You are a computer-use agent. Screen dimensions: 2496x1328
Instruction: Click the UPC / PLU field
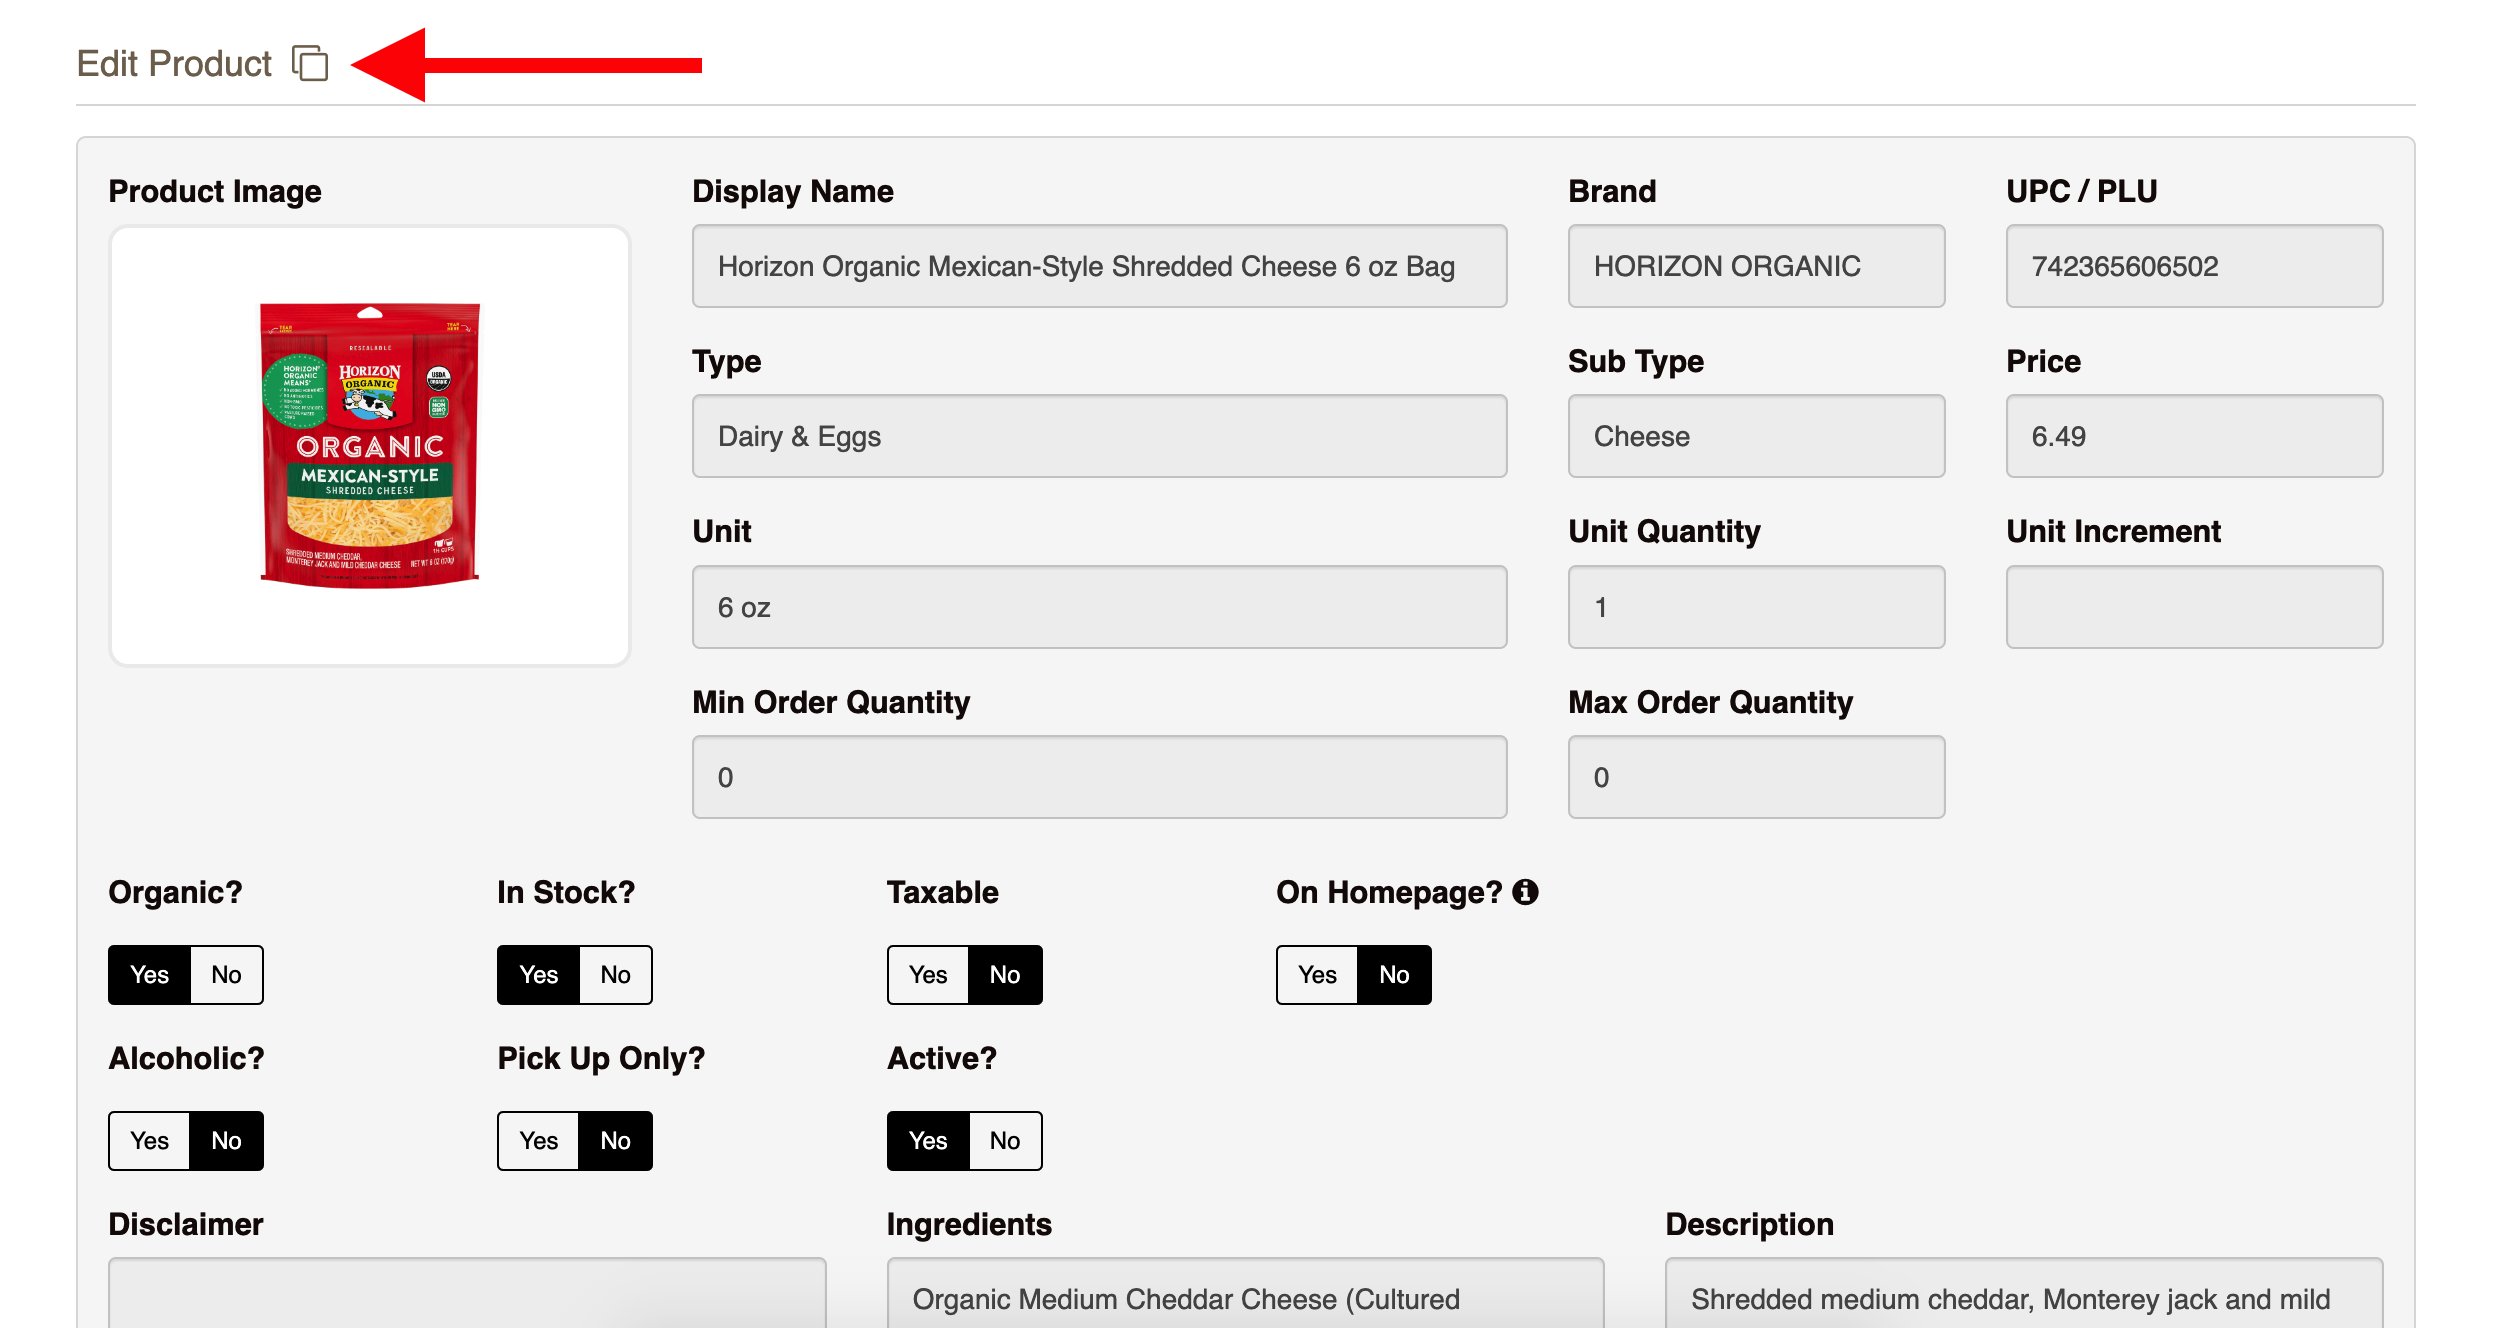(2194, 266)
